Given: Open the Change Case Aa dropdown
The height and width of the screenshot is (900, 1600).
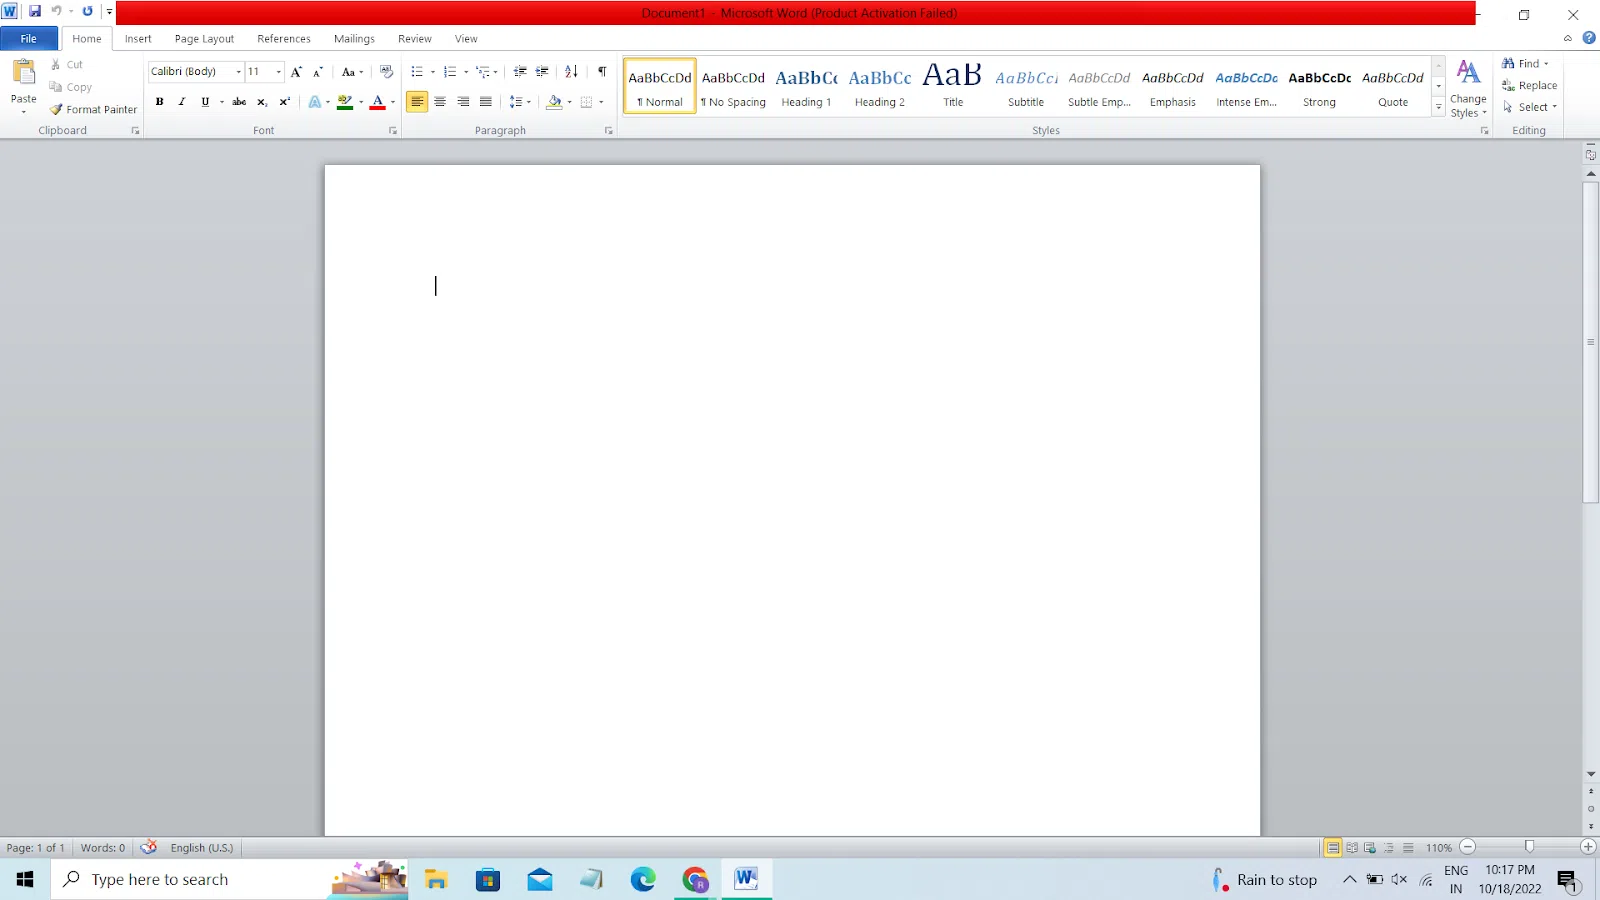Looking at the screenshot, I should (352, 72).
